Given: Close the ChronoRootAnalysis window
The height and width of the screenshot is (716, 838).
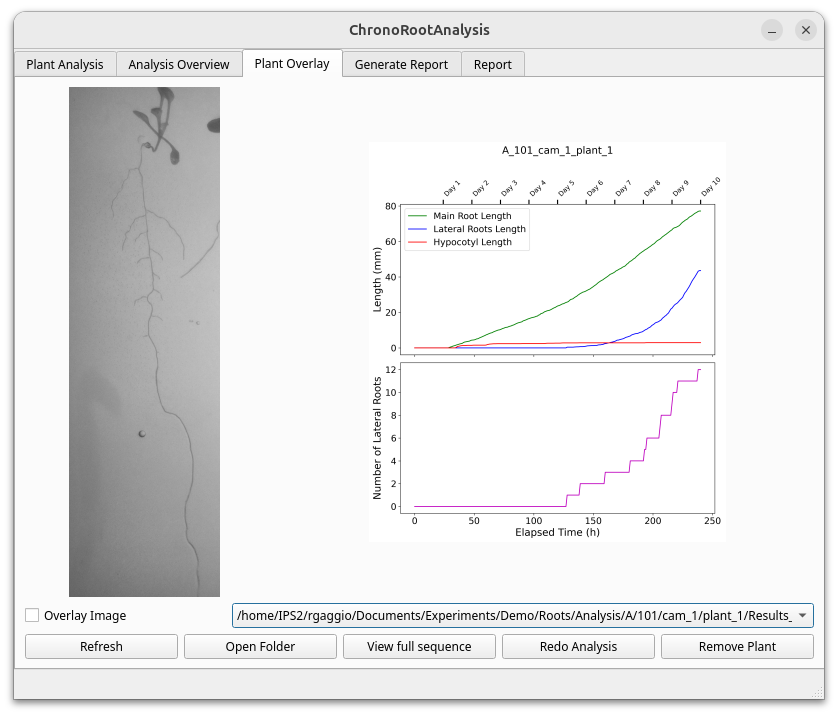Looking at the screenshot, I should tap(806, 30).
